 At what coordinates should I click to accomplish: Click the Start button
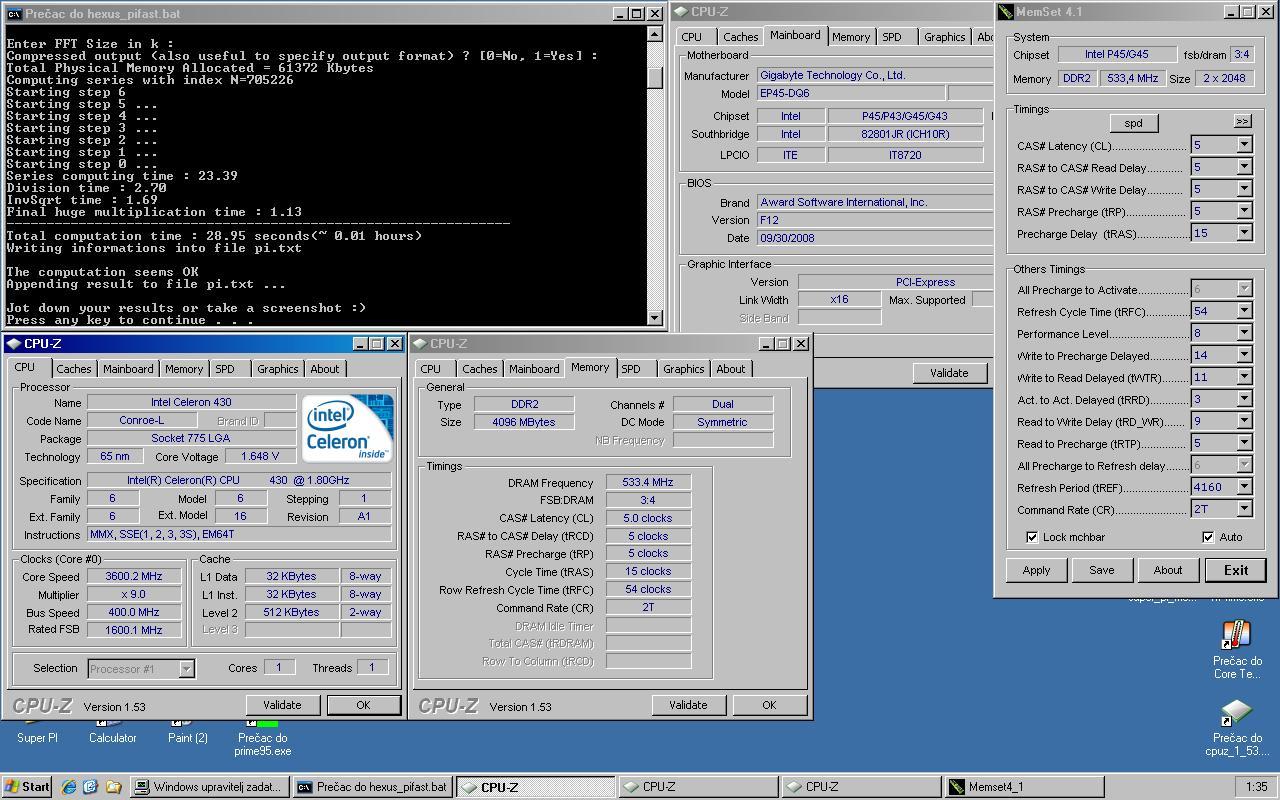[x=27, y=787]
